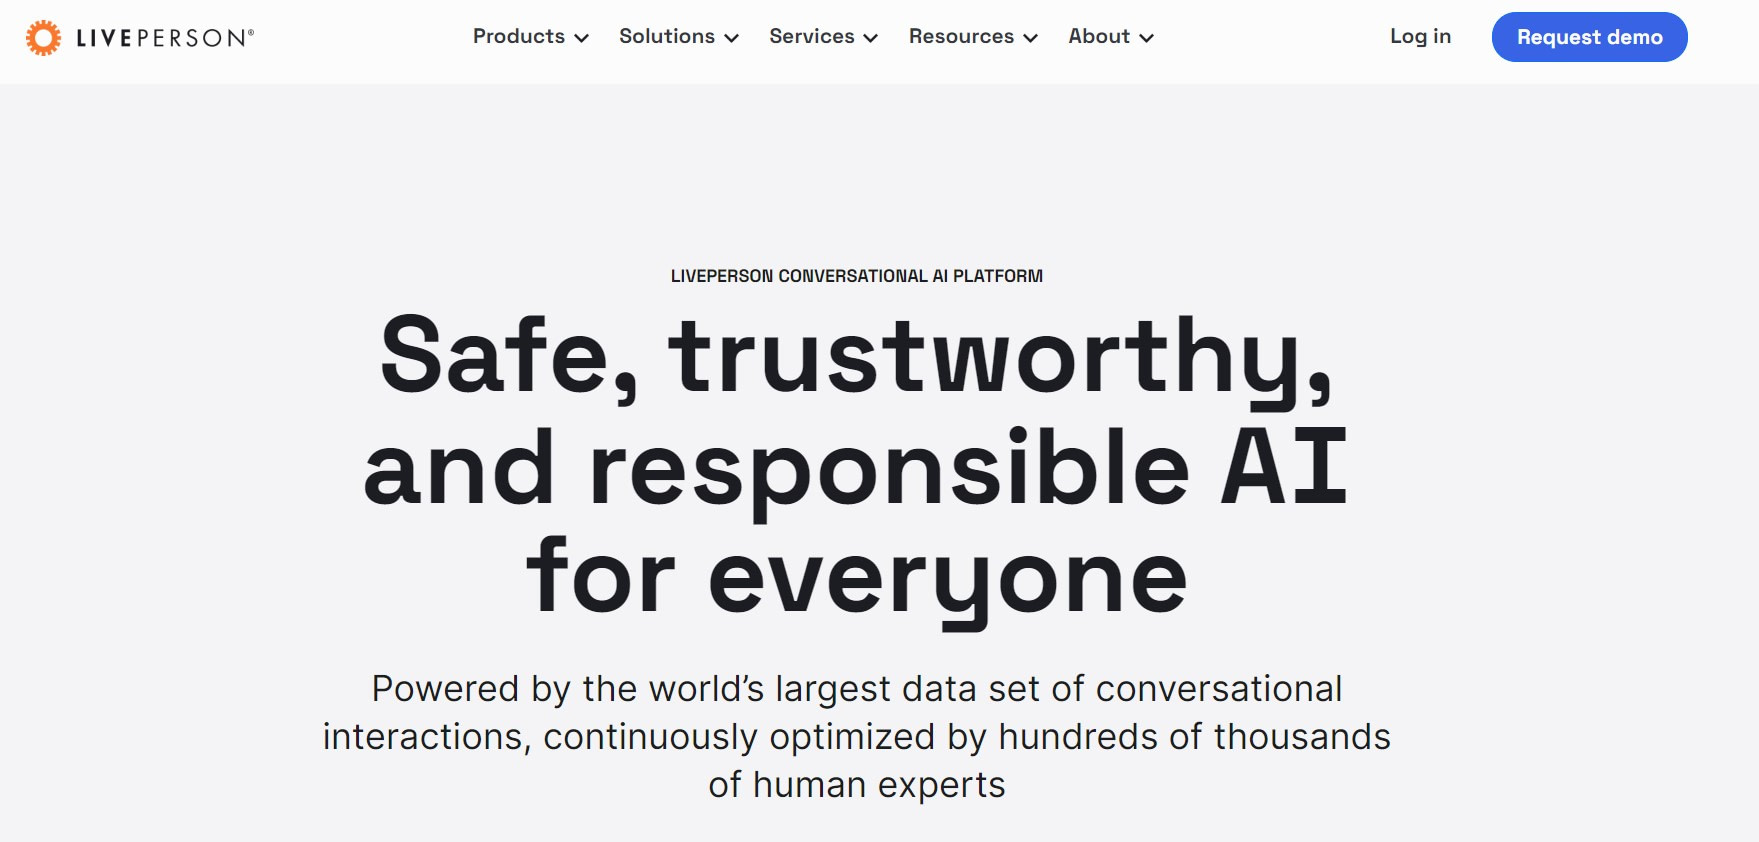Click the LIVEPERSON wordmark in header

click(x=165, y=38)
